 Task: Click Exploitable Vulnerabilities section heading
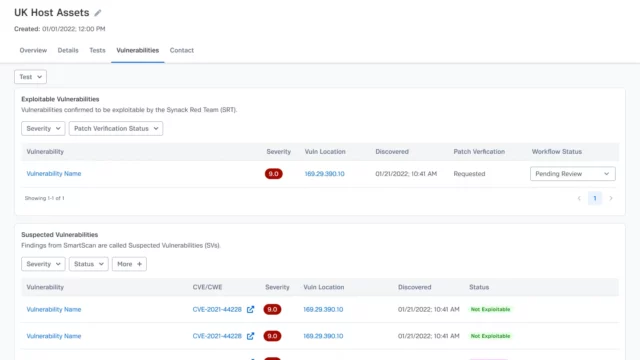pyautogui.click(x=60, y=99)
